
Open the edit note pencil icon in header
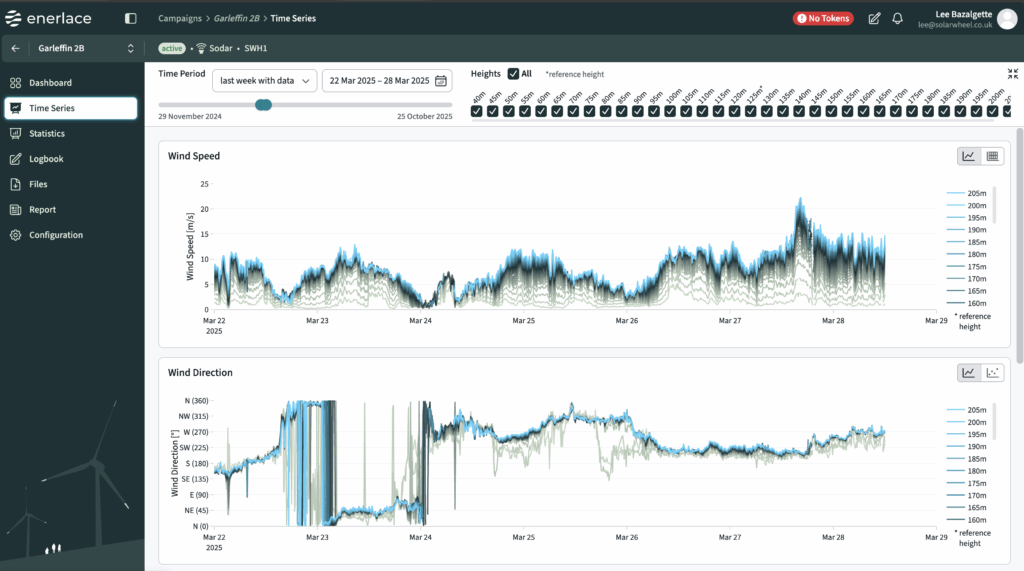point(875,18)
